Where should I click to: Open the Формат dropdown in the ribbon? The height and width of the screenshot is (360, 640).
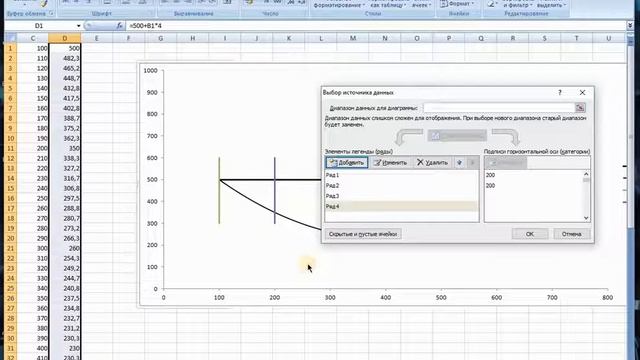point(458,4)
